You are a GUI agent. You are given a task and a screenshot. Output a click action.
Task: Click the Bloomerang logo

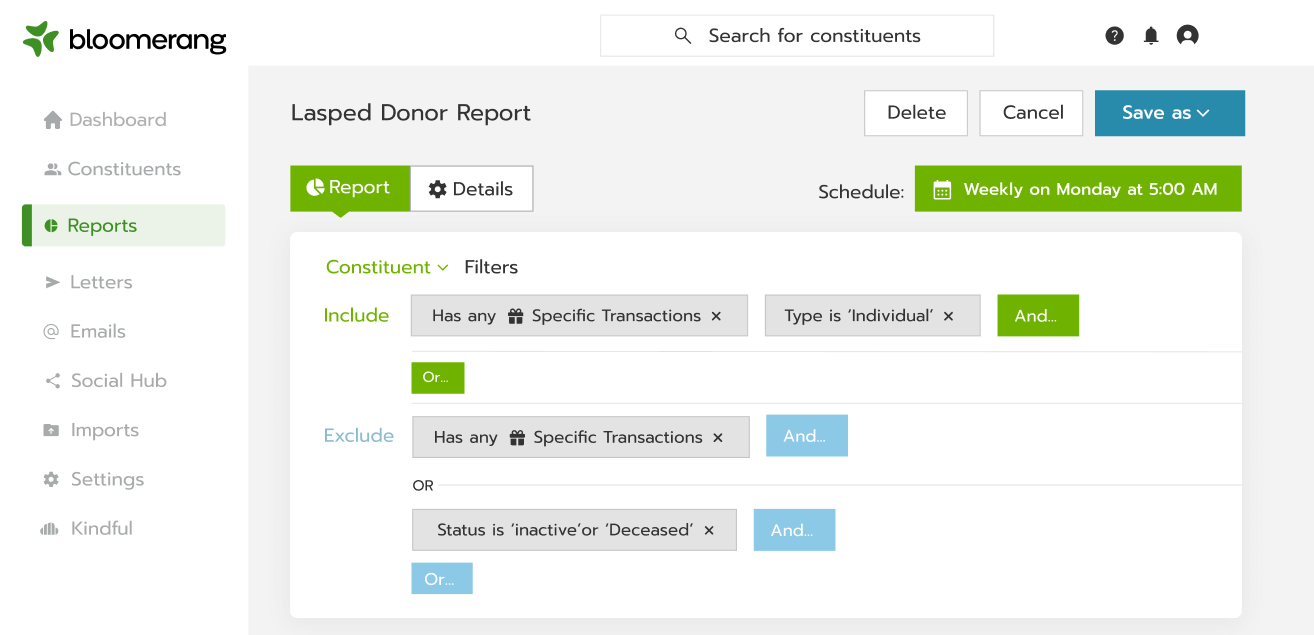click(x=125, y=39)
